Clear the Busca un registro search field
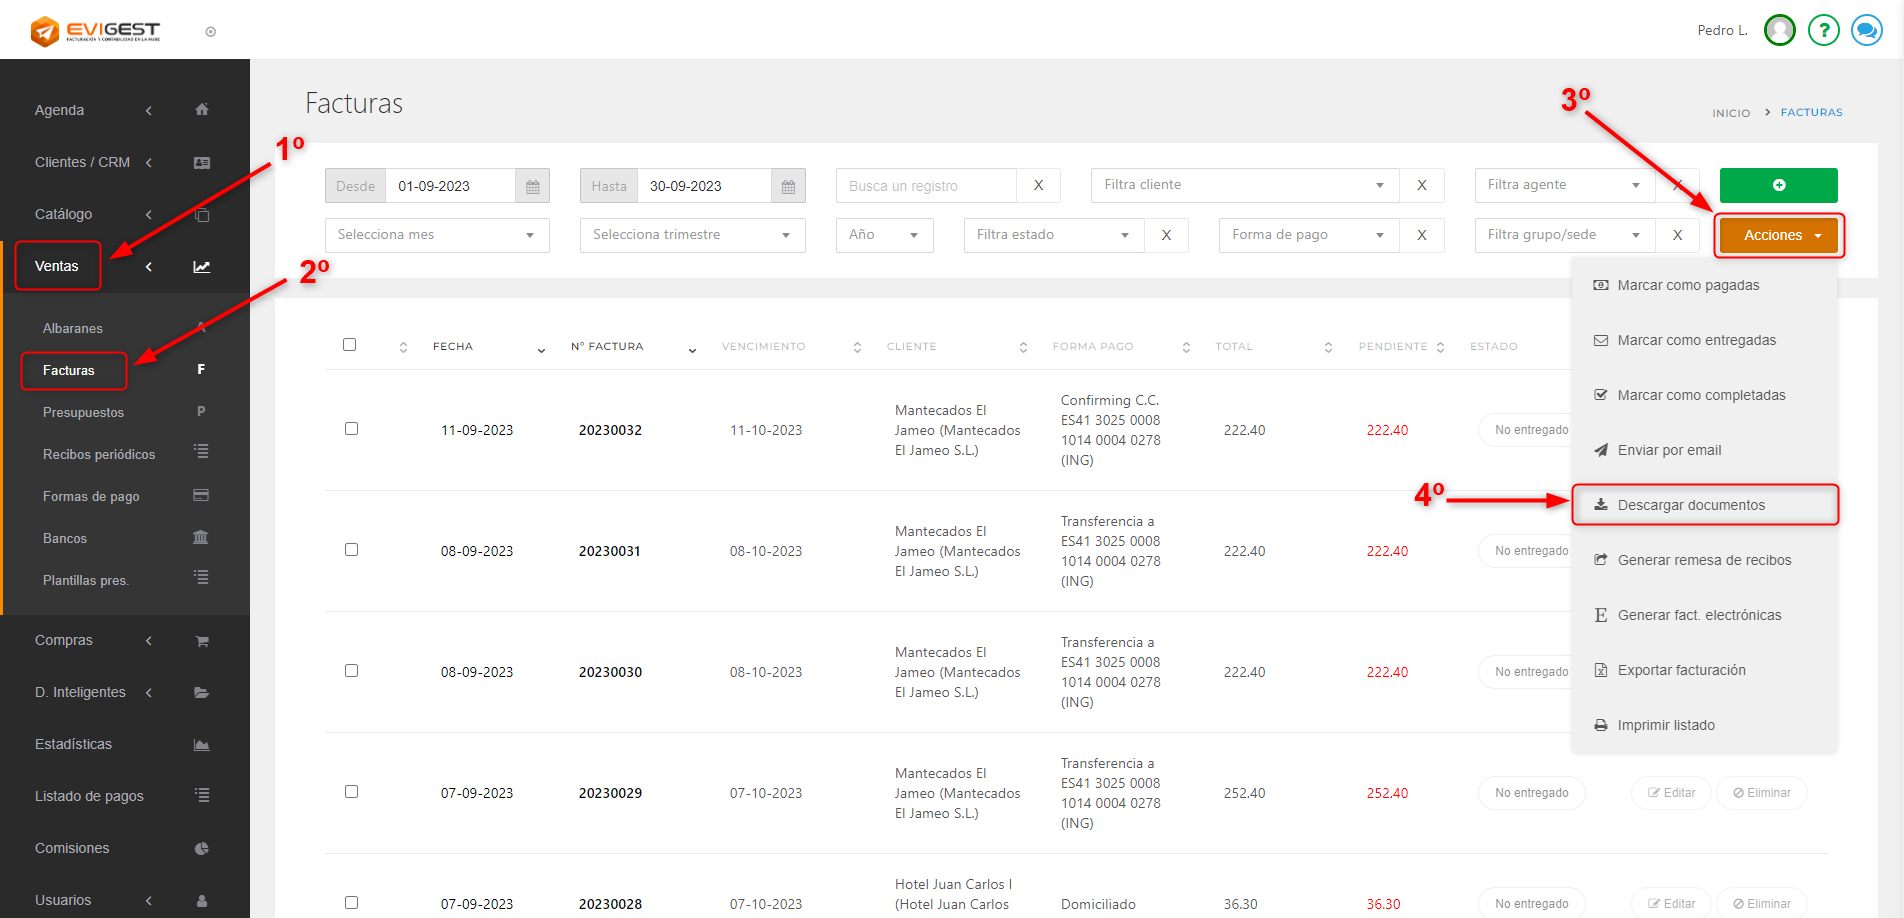 1038,185
